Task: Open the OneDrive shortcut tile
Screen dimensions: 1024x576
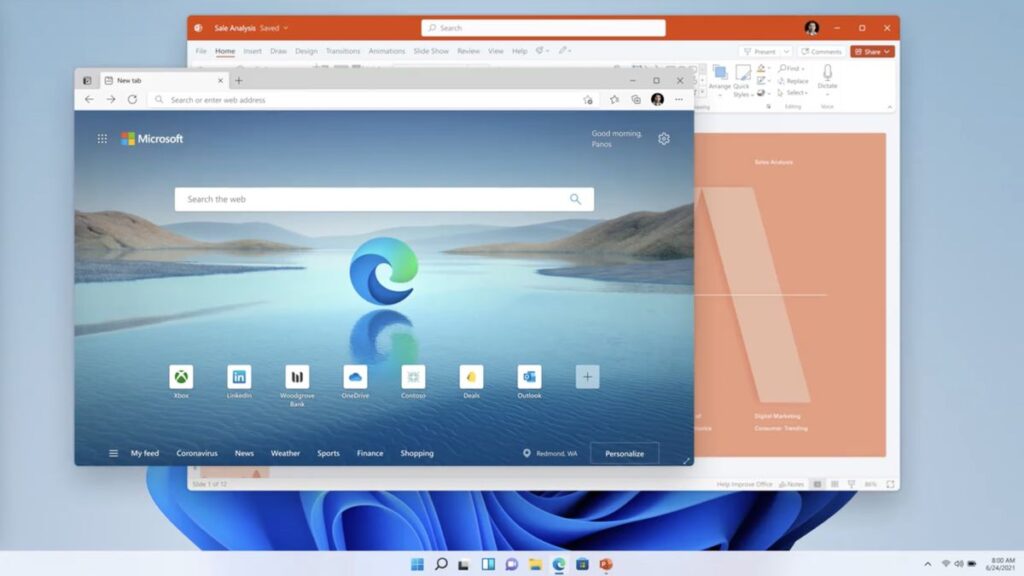Action: coord(355,378)
